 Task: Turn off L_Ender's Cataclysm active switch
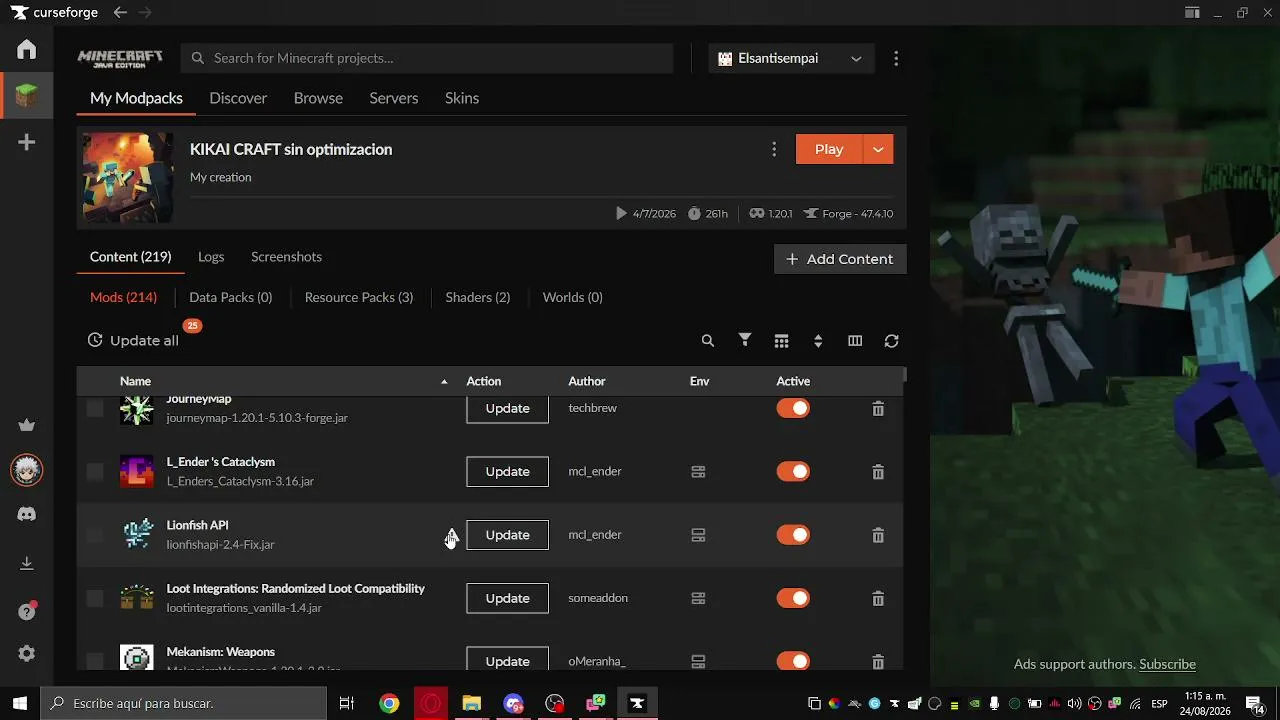793,472
